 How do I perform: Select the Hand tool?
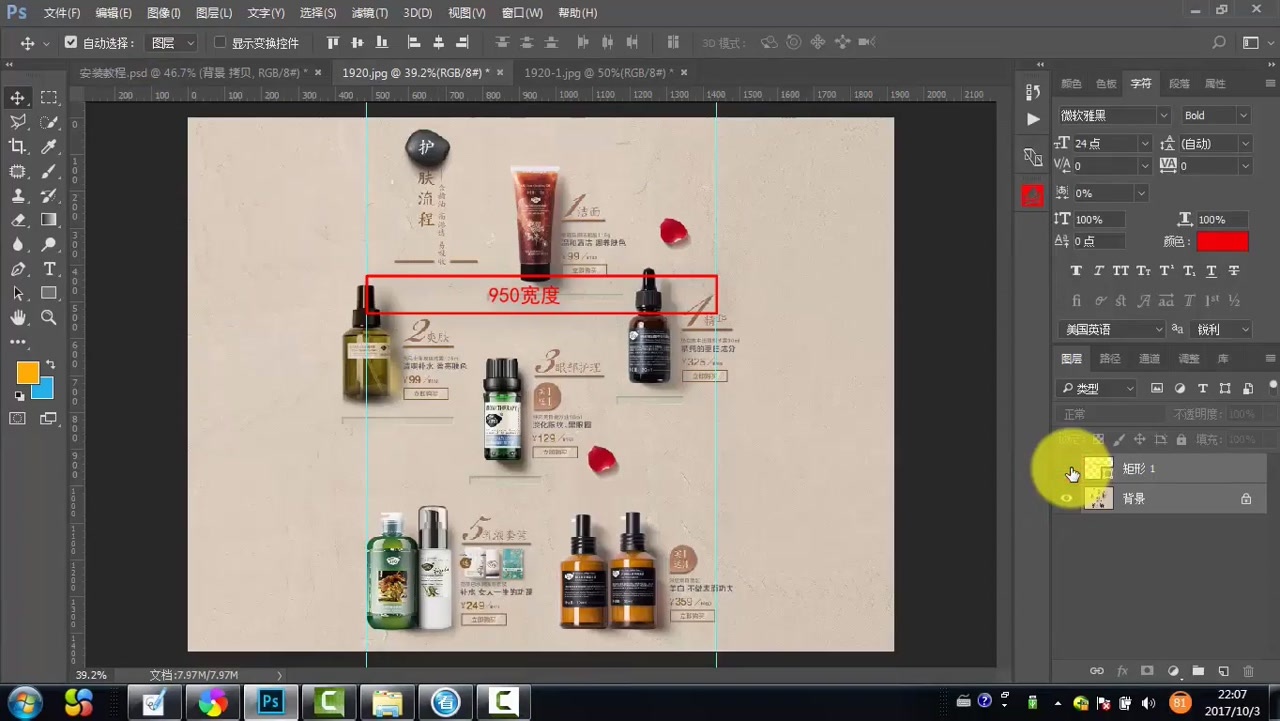coord(18,317)
